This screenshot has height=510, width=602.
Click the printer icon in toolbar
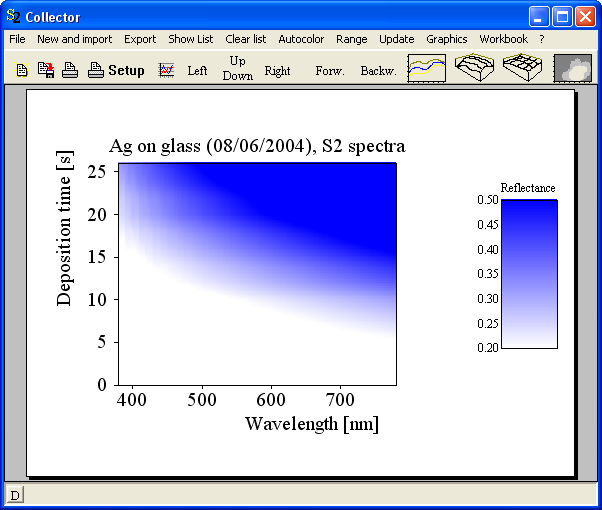tap(70, 70)
